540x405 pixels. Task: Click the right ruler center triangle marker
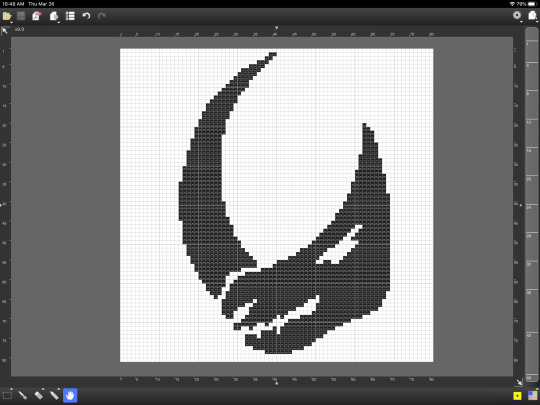tap(520, 205)
